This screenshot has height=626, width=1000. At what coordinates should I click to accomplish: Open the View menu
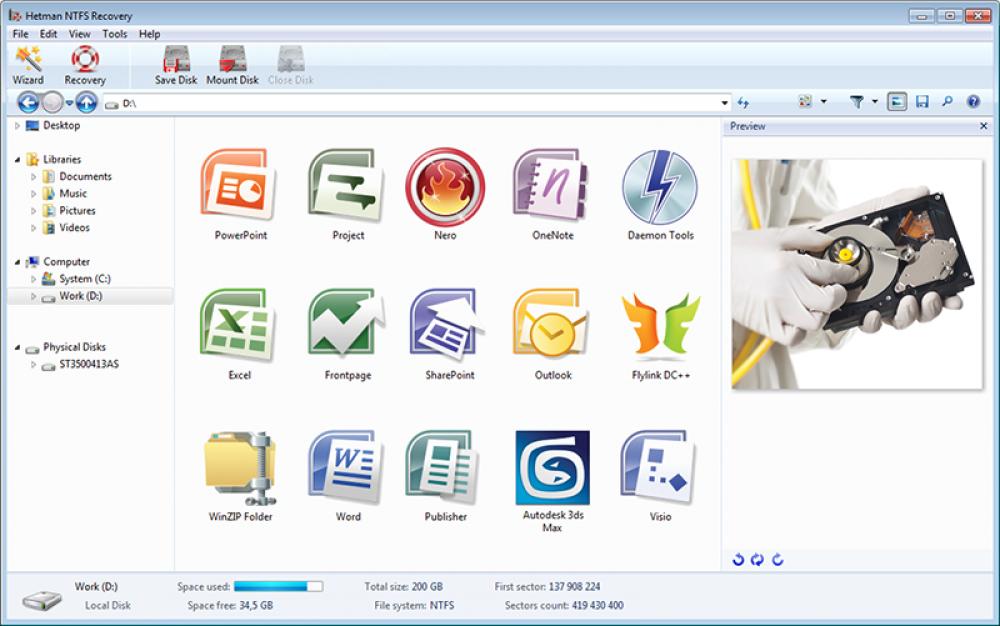(x=79, y=33)
